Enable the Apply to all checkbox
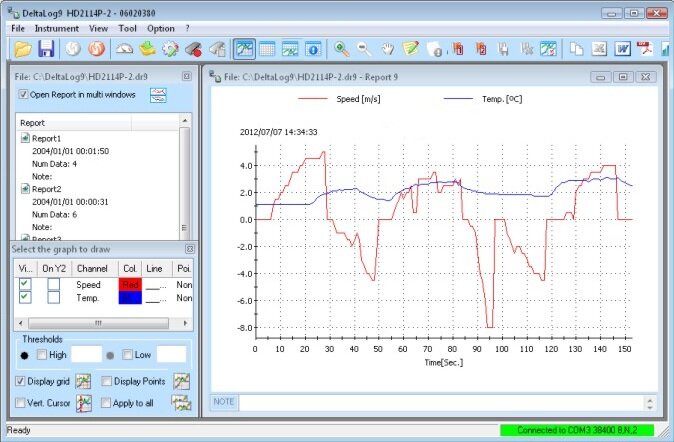The height and width of the screenshot is (442, 674). pyautogui.click(x=106, y=403)
